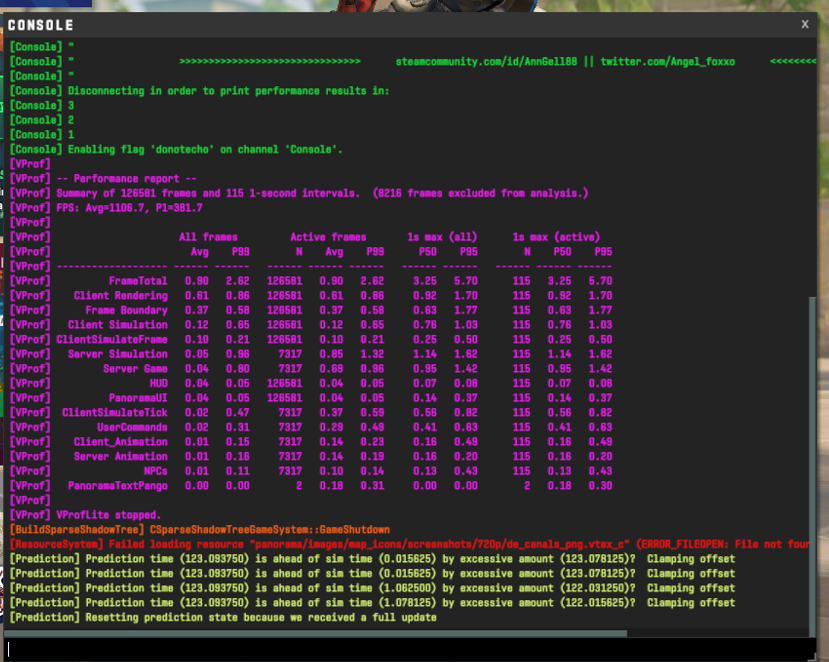Click the CONSOLE title label

pyautogui.click(x=41, y=25)
